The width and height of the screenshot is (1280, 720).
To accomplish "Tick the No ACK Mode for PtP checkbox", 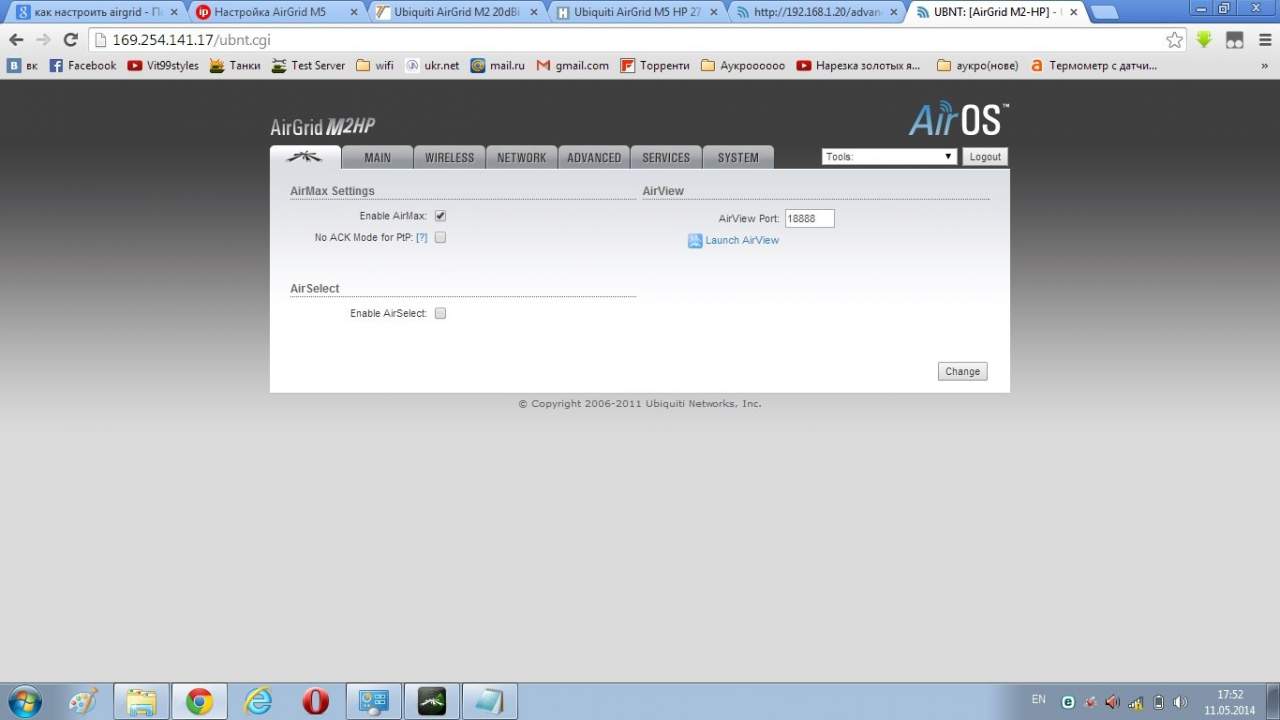I will [440, 238].
